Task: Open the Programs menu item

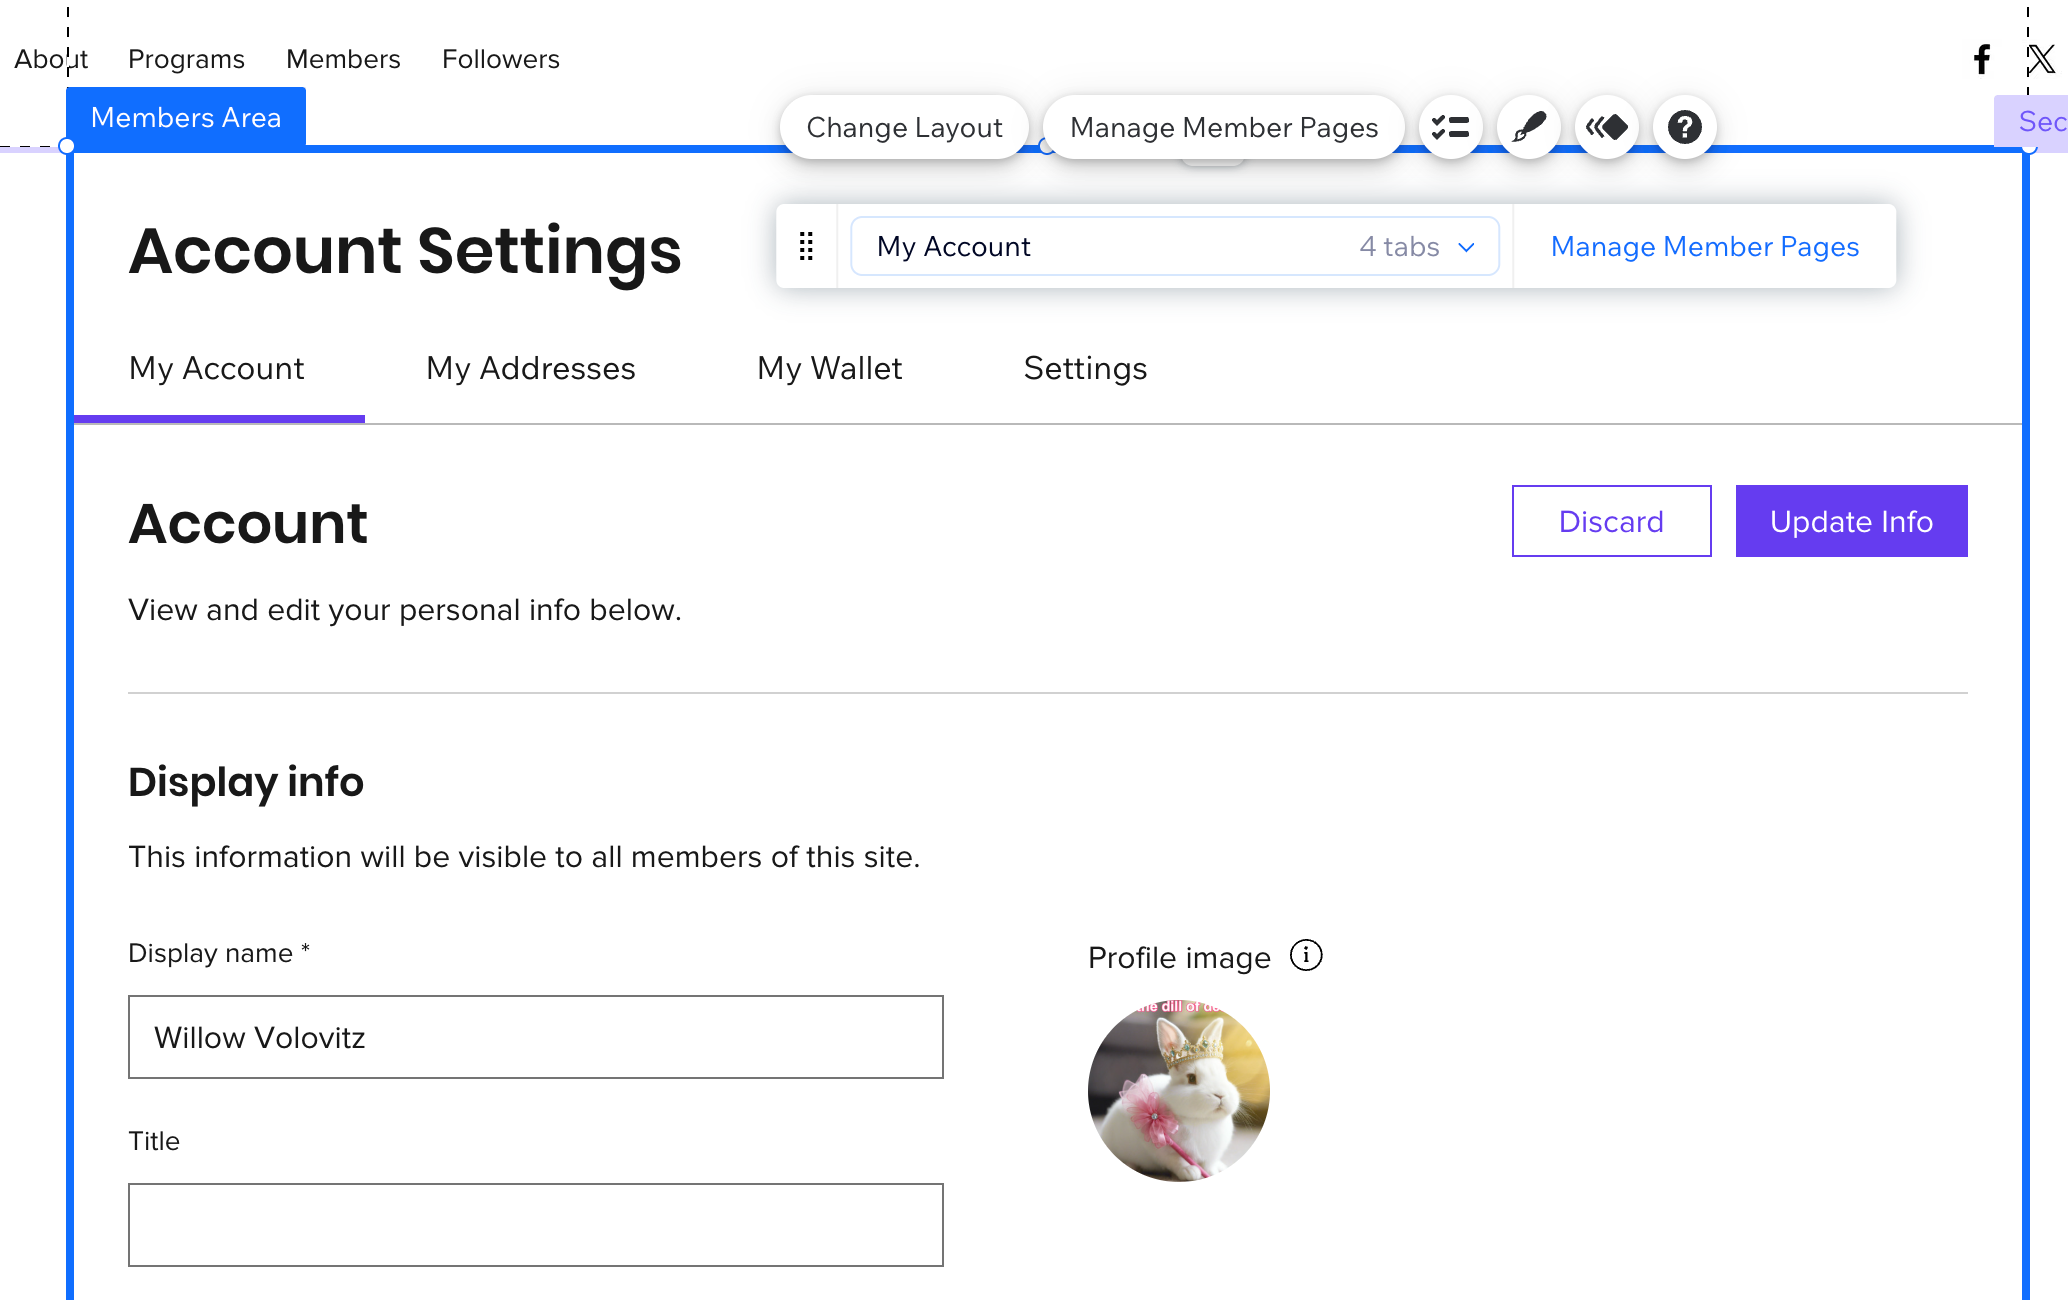Action: 186,59
